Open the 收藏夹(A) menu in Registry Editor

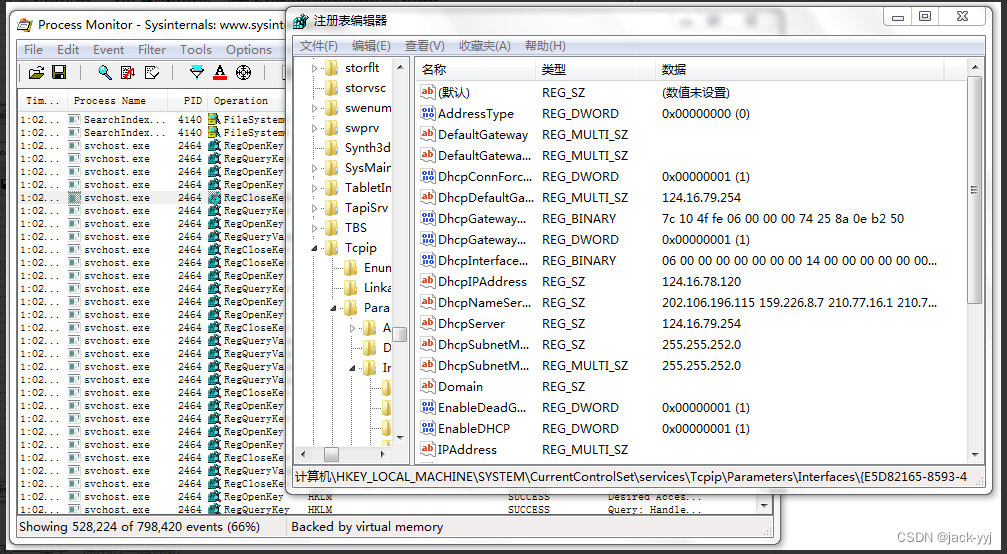click(485, 46)
